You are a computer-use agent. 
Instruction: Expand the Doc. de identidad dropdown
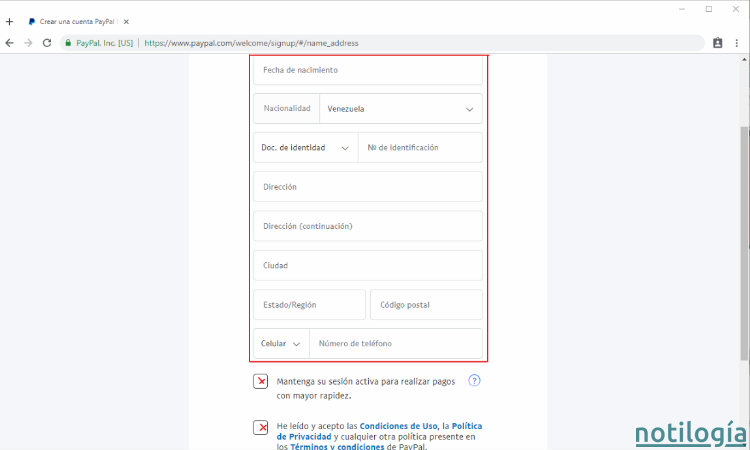click(x=305, y=148)
